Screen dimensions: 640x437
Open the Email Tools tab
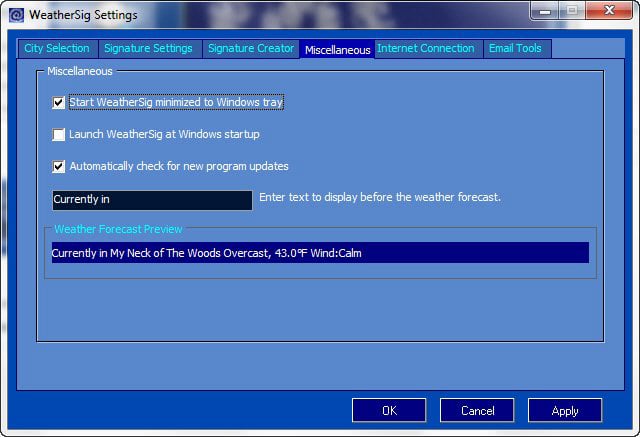coord(516,48)
